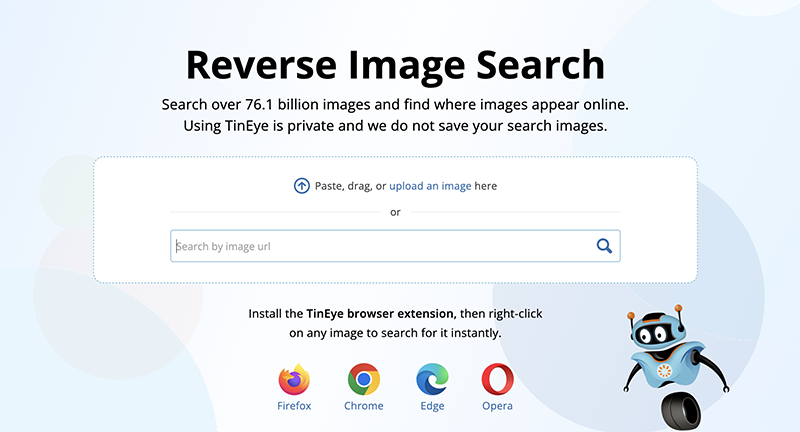Screen dimensions: 800x432
Task: Open the Edge extension text link
Action: coord(432,406)
